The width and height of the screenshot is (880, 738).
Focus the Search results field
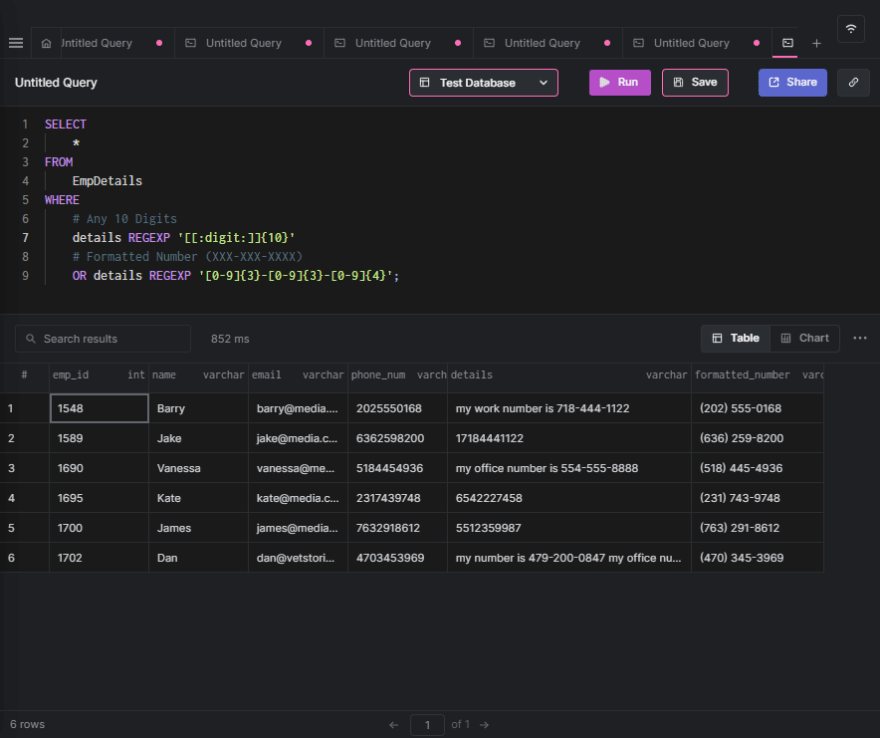tap(103, 339)
